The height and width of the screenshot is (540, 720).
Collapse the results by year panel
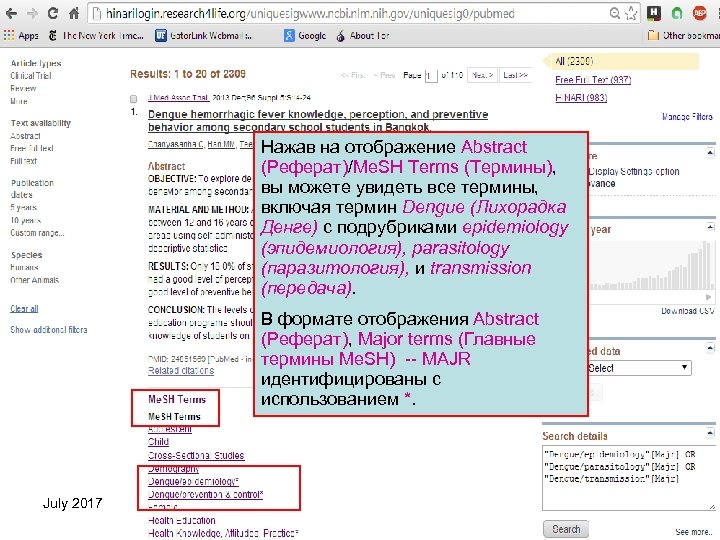click(710, 227)
